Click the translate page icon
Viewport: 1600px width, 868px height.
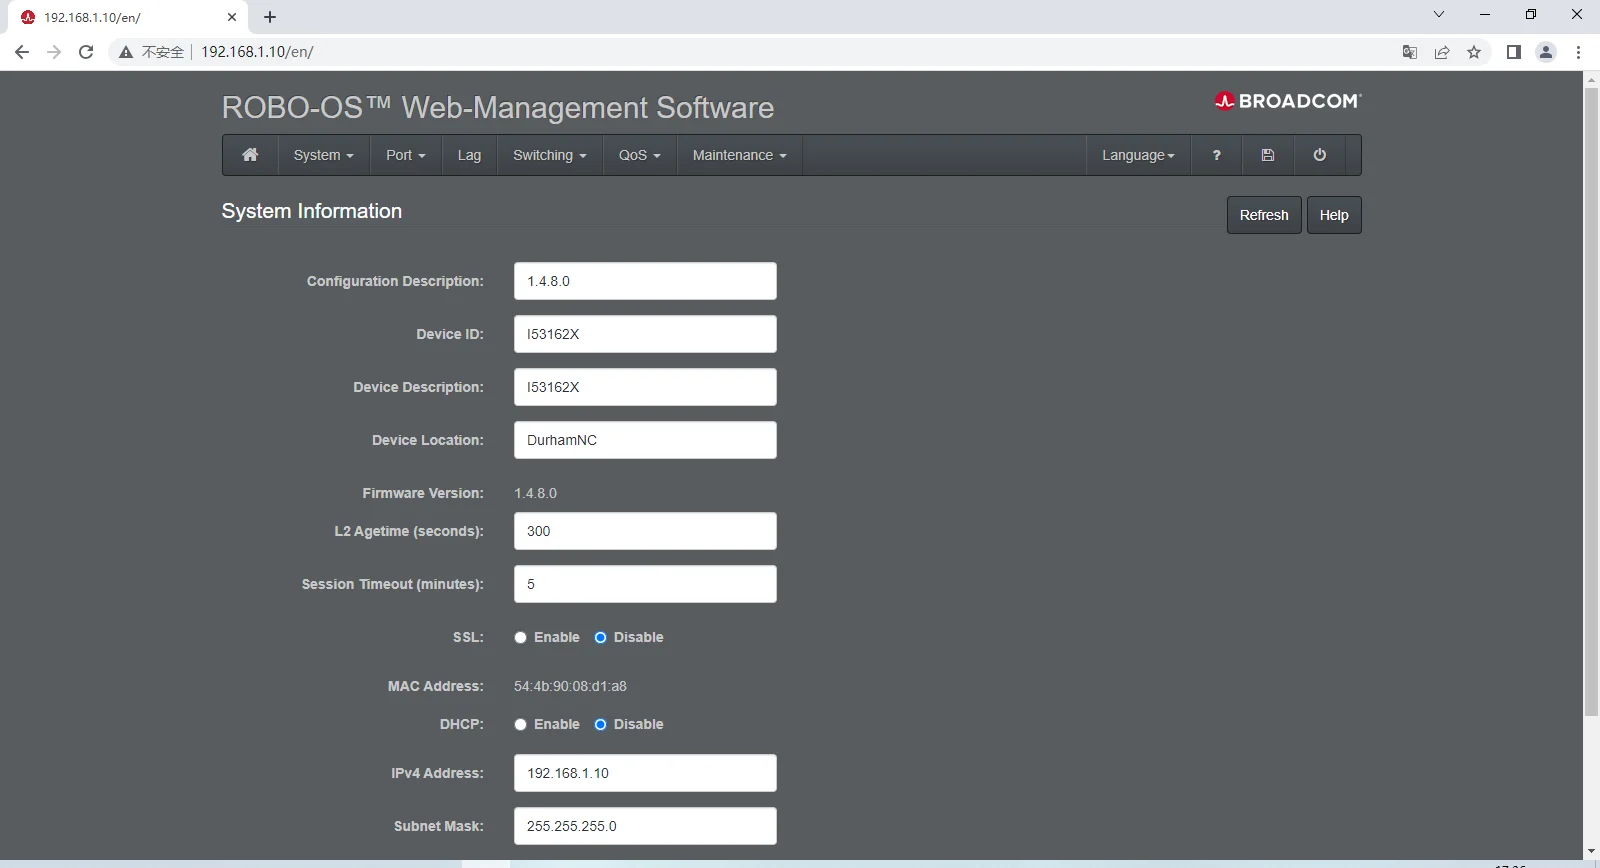click(1410, 52)
